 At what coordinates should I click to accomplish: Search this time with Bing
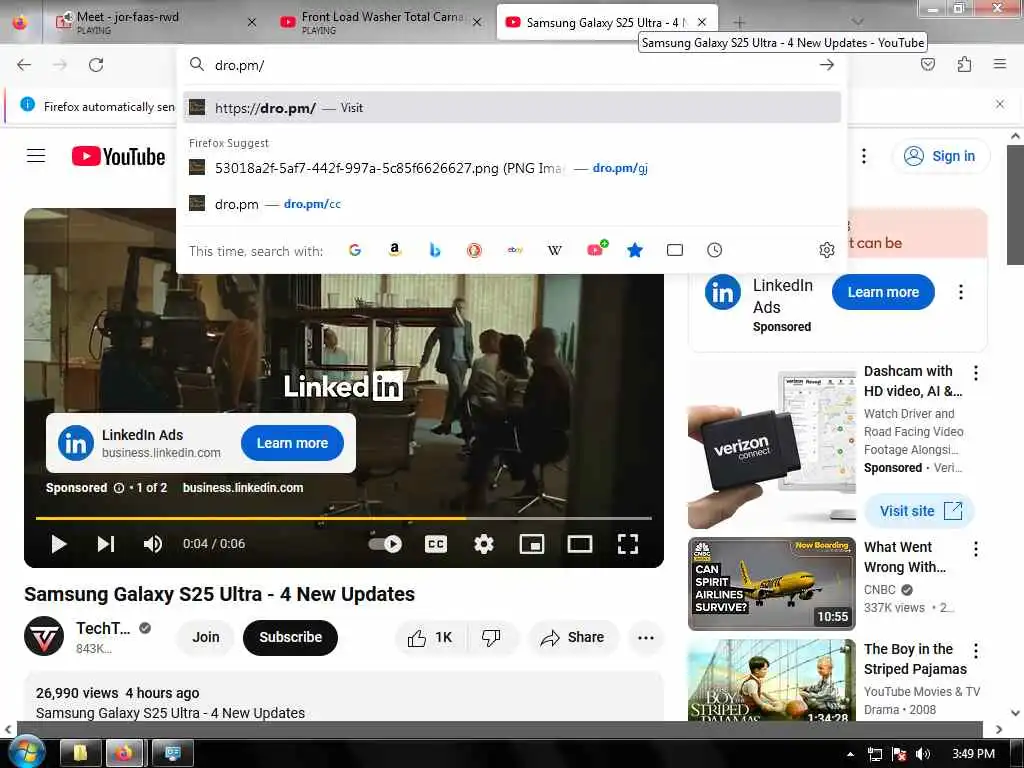coord(434,250)
